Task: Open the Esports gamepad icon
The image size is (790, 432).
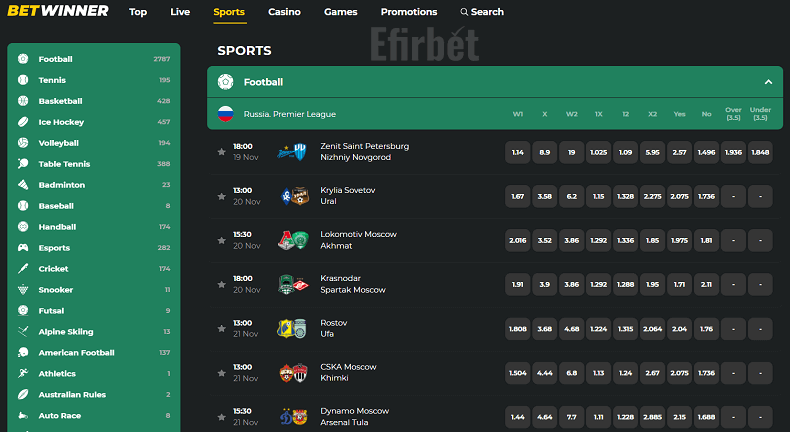Action: 23,248
